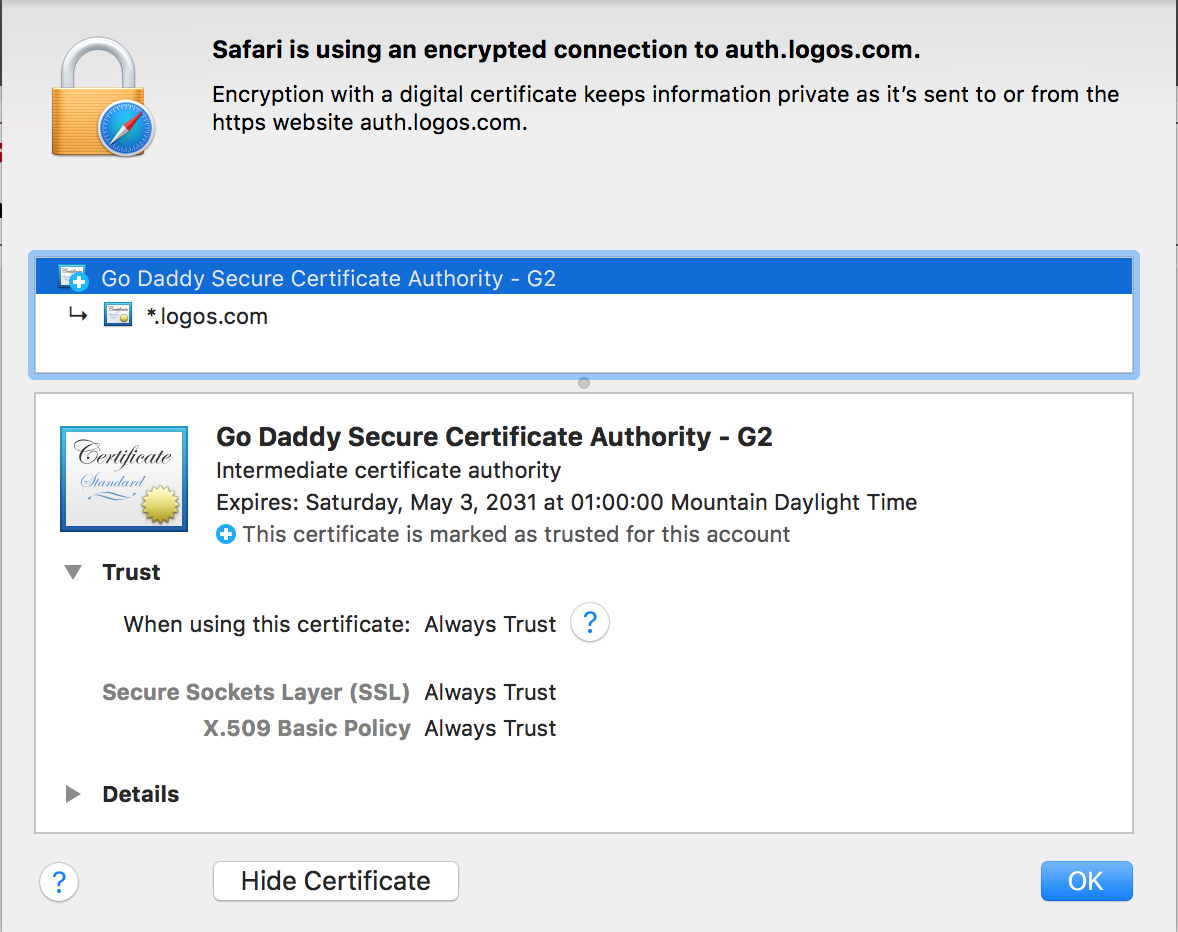The width and height of the screenshot is (1178, 932).
Task: Click the 'Safari is using an encrypted connection' heading
Action: [x=566, y=50]
